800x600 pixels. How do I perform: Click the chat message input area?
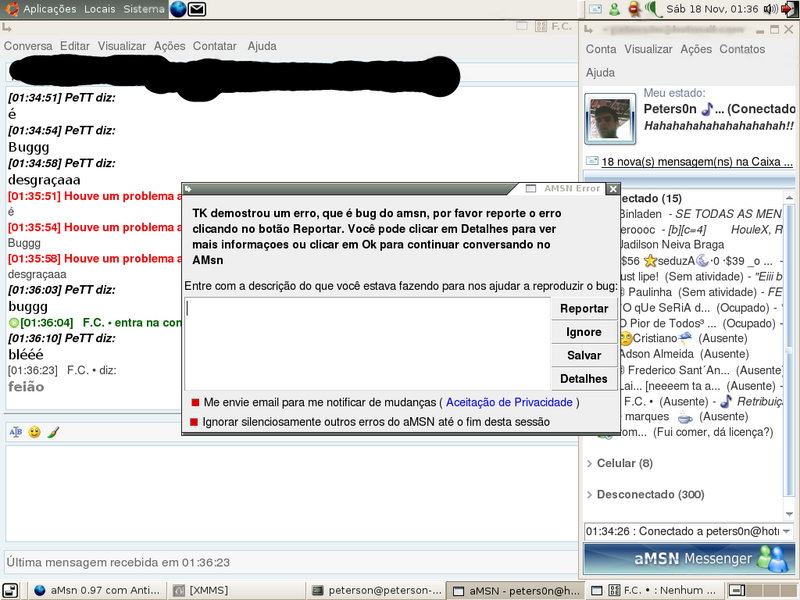[x=291, y=493]
